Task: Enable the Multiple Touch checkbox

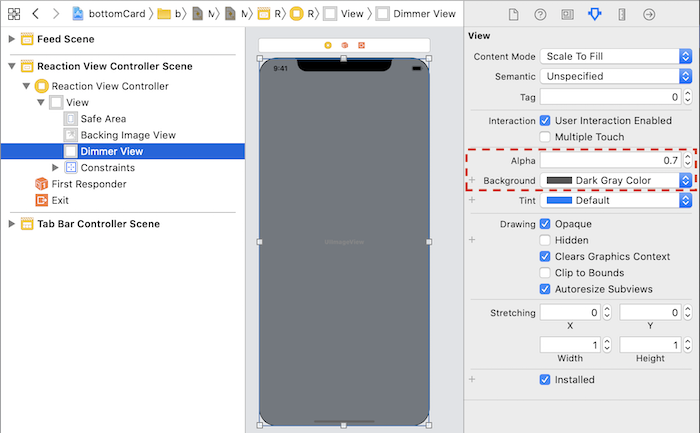Action: (x=546, y=137)
